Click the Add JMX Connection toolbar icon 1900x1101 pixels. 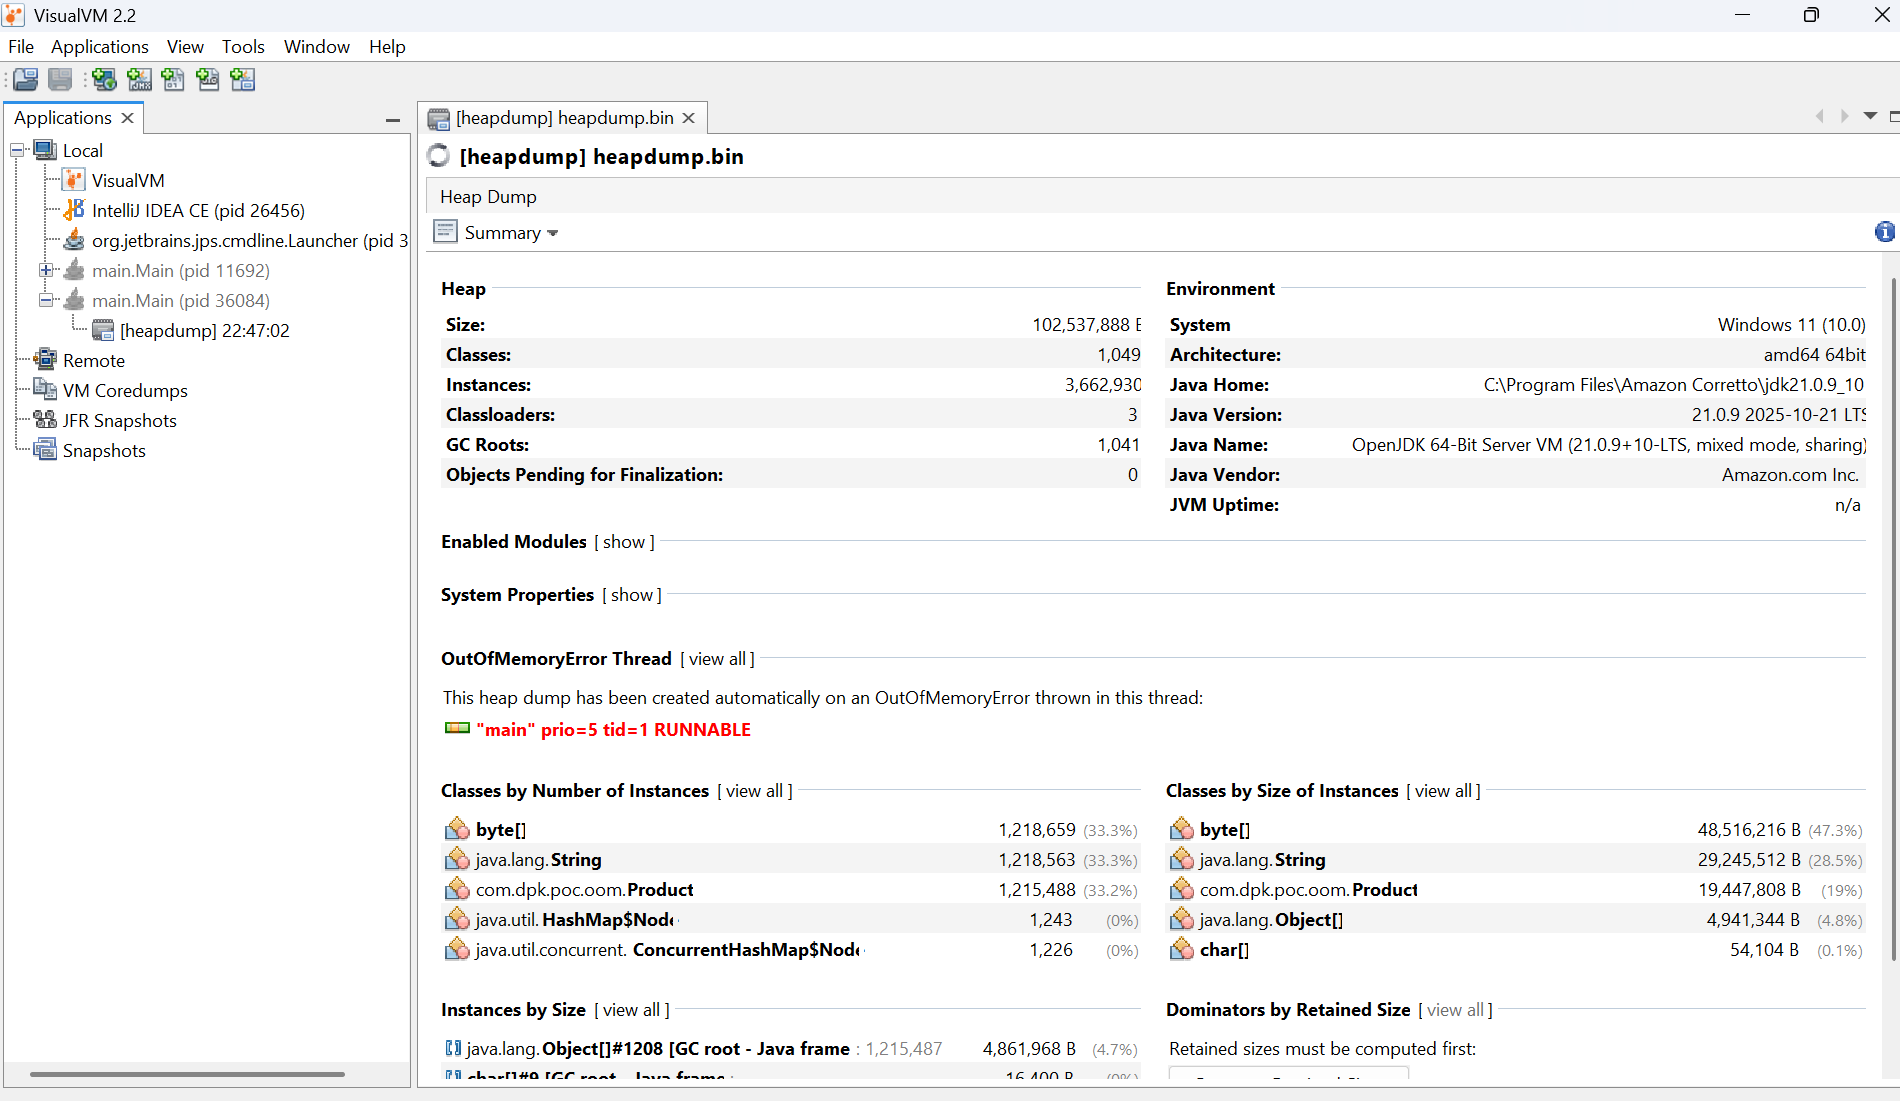point(139,80)
